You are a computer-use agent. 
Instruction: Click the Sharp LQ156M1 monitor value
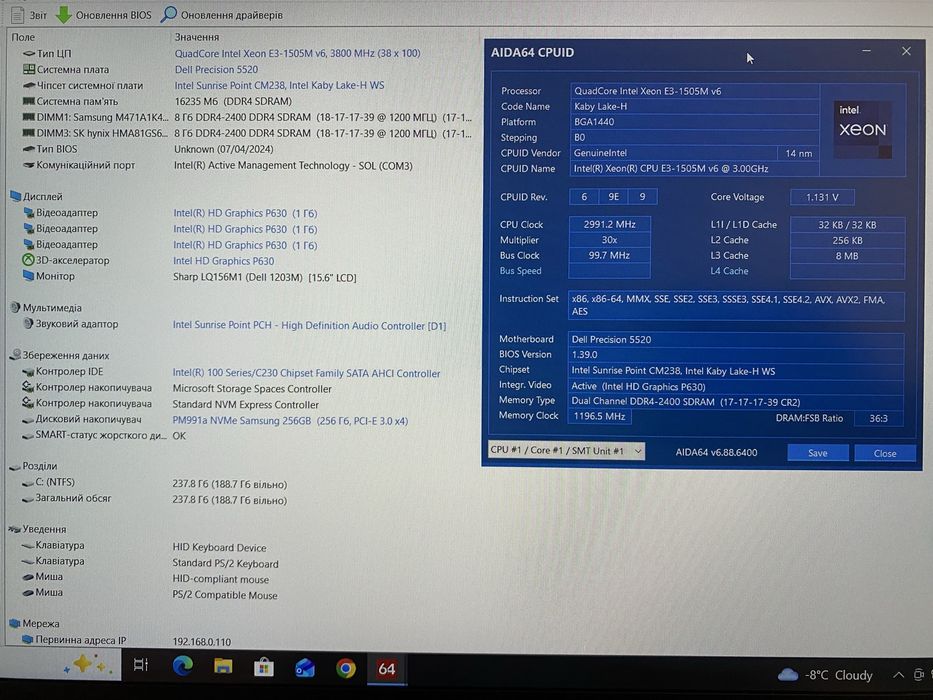point(265,277)
